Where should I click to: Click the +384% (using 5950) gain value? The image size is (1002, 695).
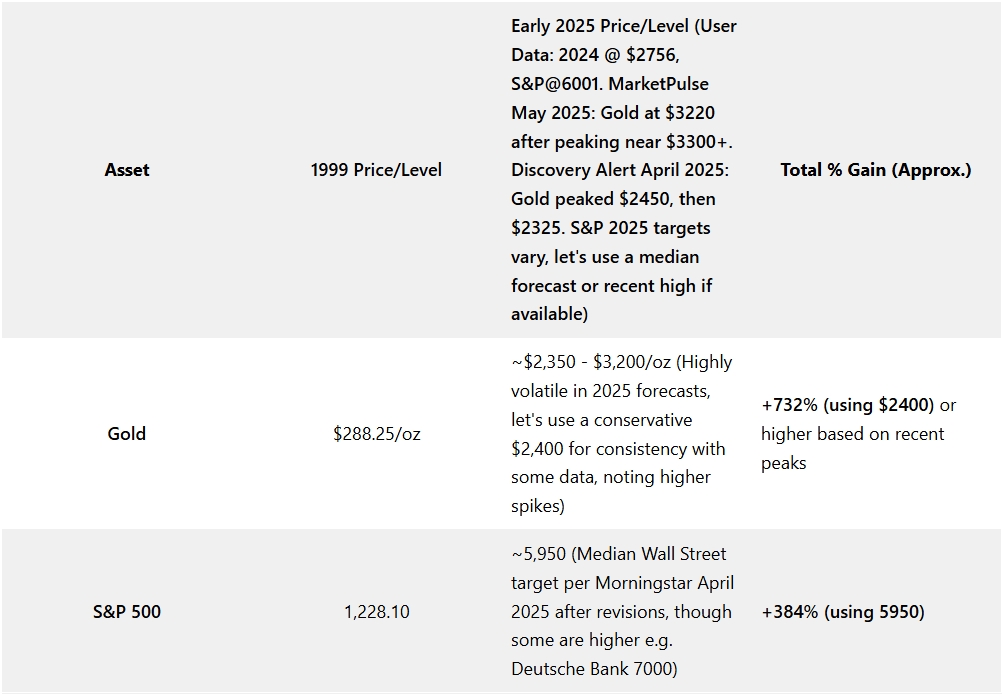(843, 612)
